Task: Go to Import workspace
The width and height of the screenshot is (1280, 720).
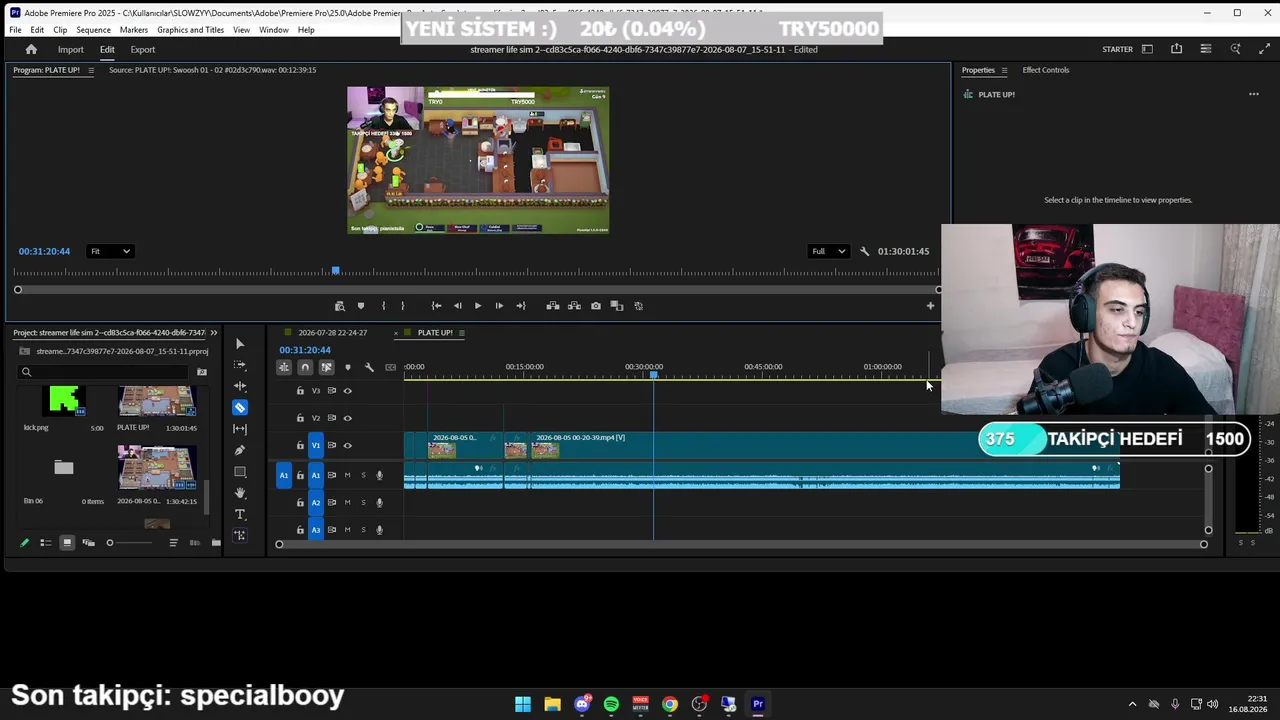Action: (x=70, y=50)
